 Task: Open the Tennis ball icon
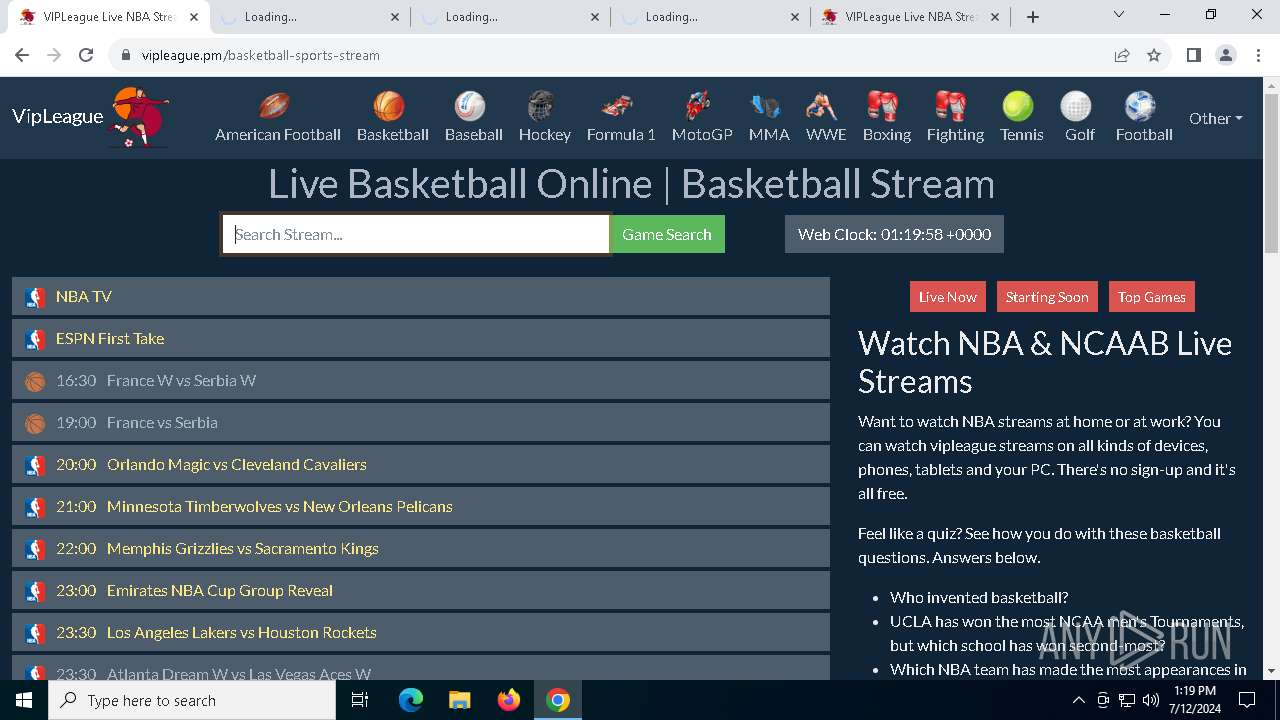tap(1018, 105)
